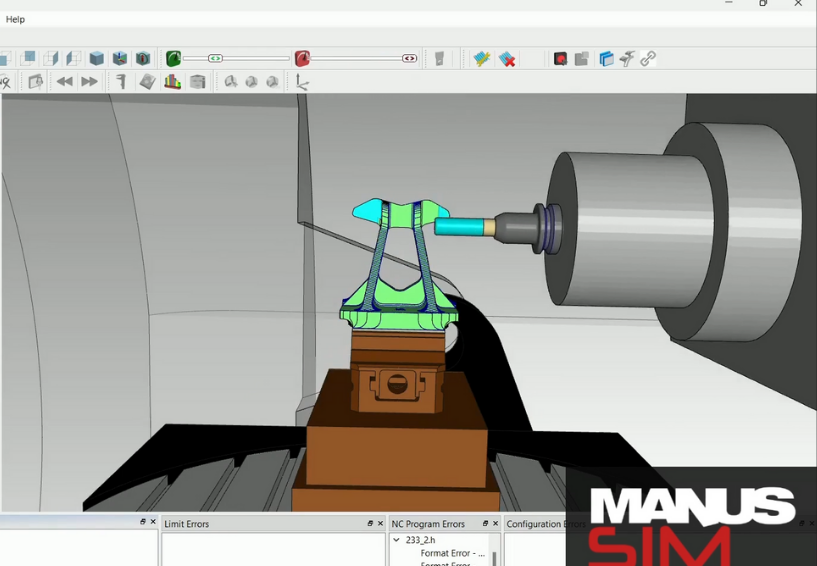Click the red speedometer icon in toolbar

click(302, 59)
